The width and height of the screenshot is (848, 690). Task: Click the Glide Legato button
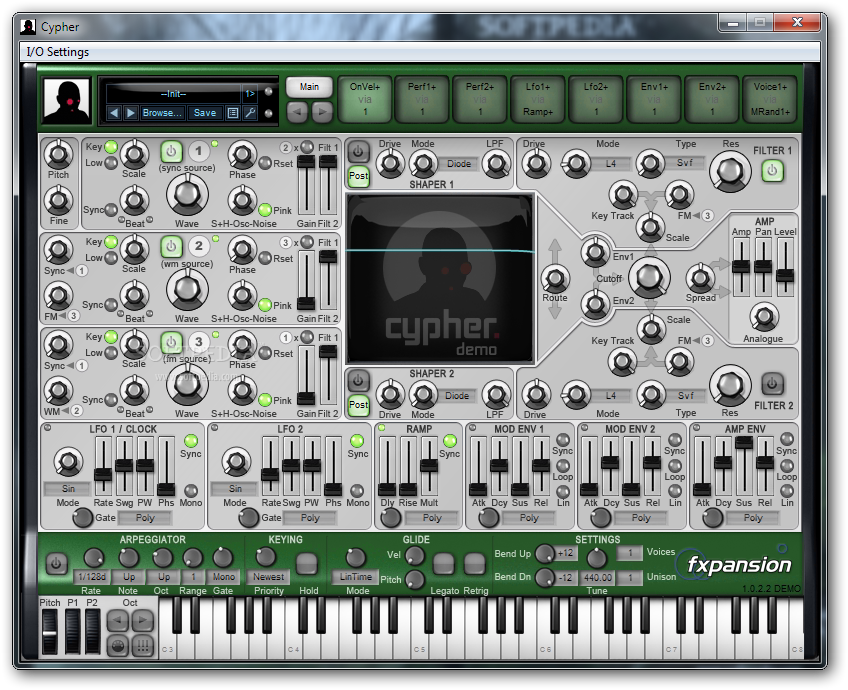click(x=443, y=564)
